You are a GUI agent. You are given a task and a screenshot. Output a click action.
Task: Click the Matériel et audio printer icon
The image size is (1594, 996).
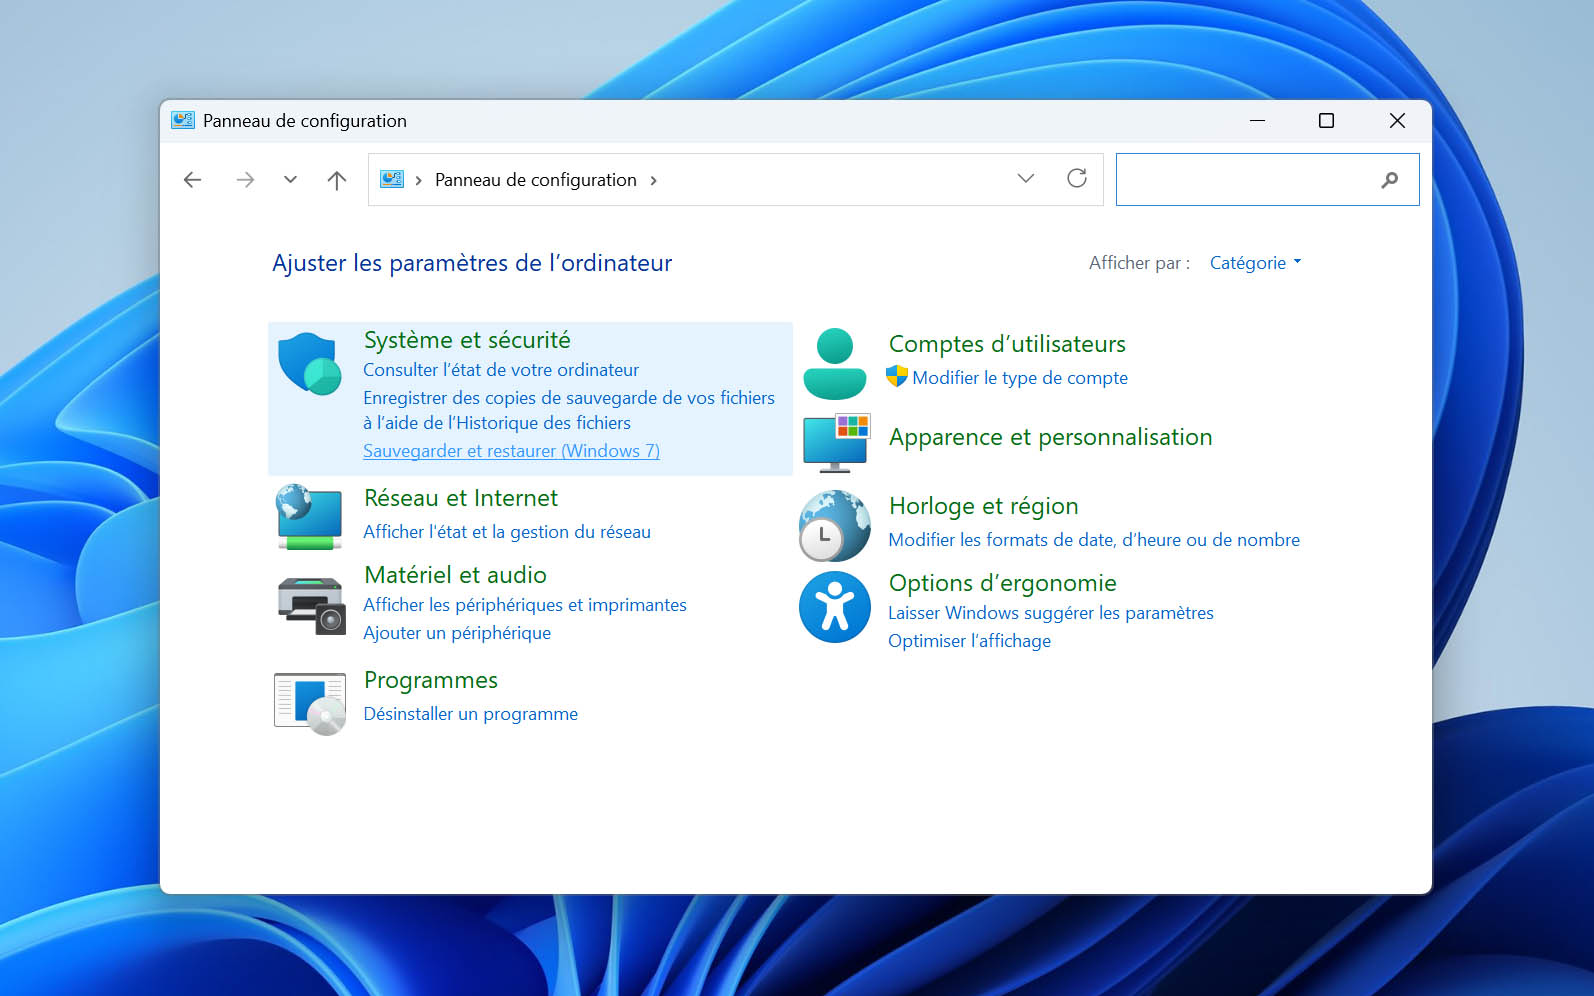click(310, 604)
